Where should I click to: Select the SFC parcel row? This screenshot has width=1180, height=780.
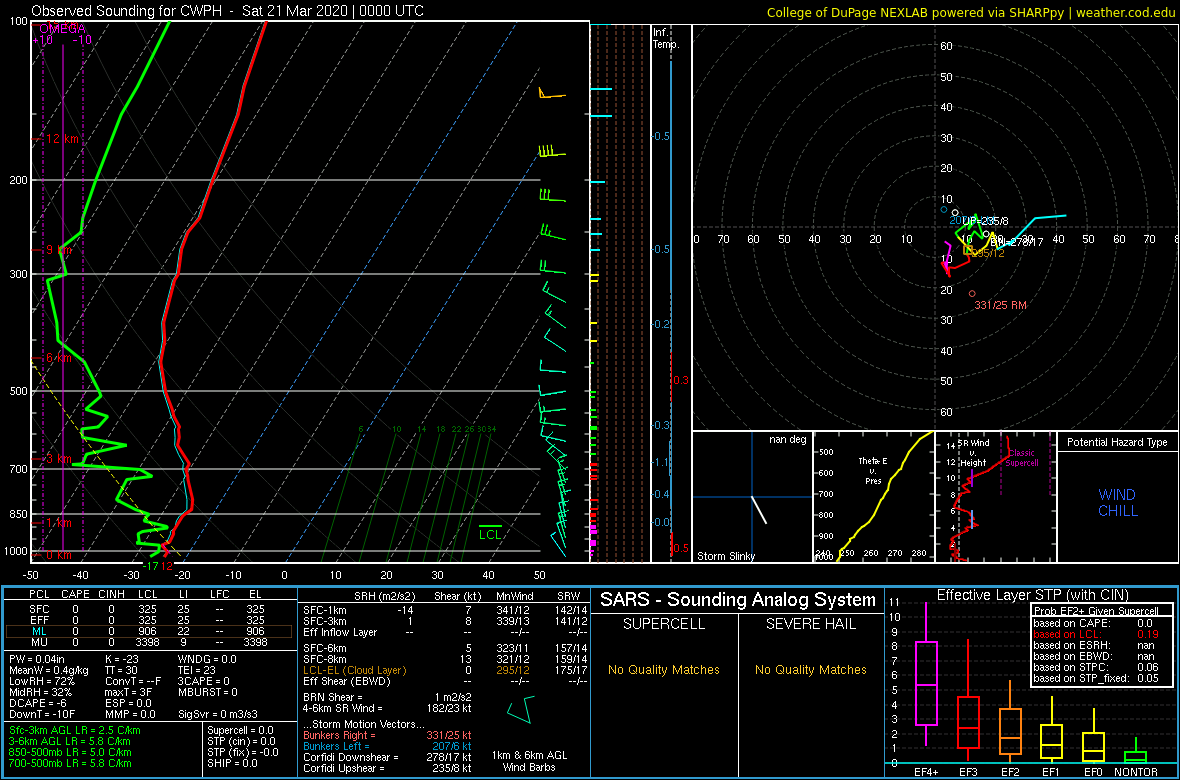coord(150,608)
